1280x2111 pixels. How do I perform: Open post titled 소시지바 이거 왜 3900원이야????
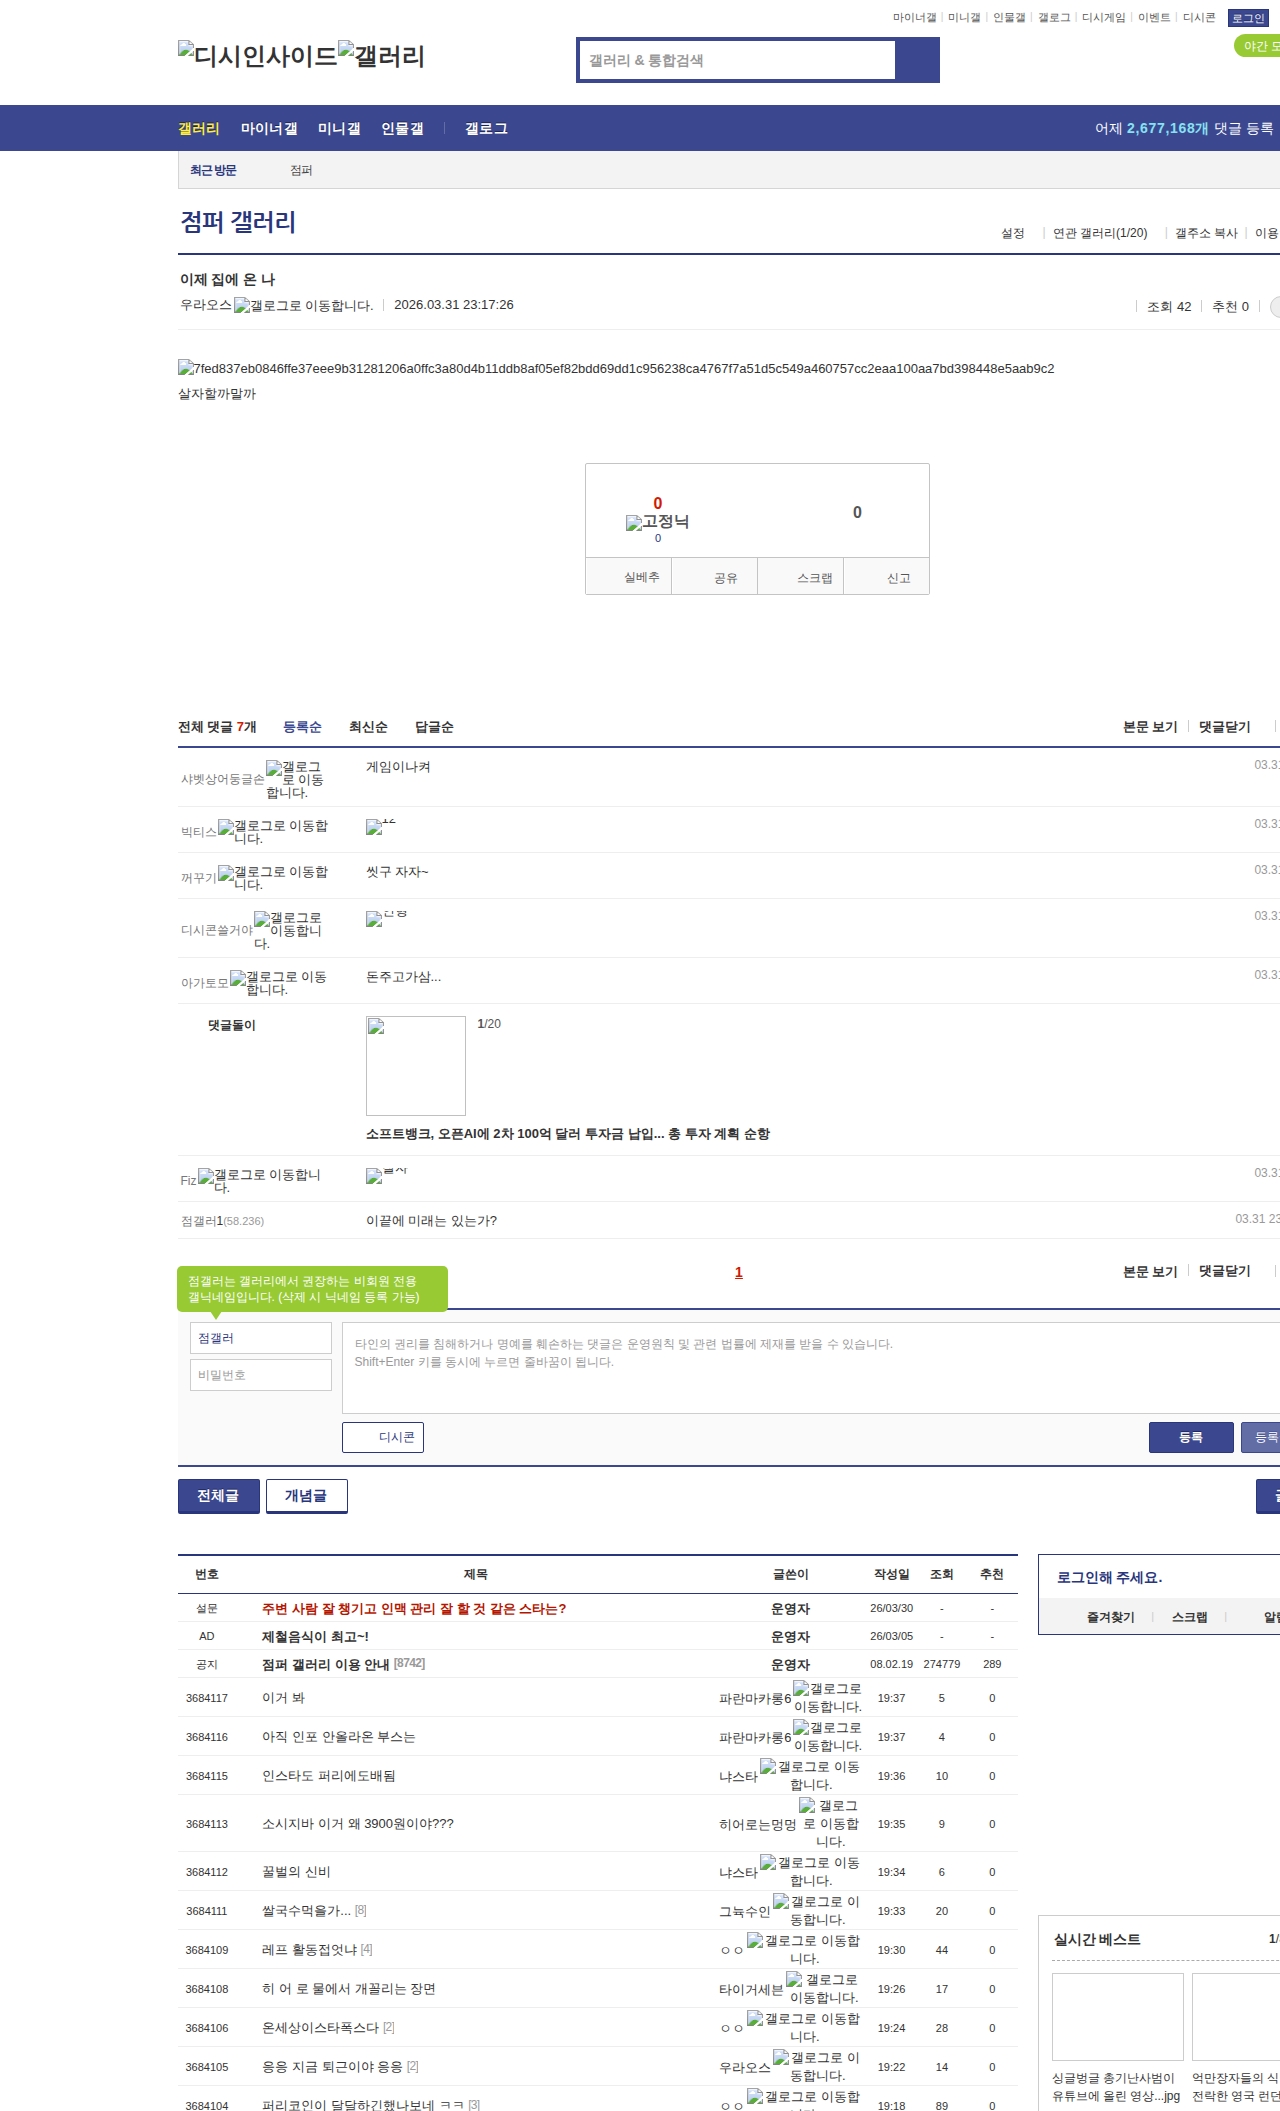point(357,1824)
